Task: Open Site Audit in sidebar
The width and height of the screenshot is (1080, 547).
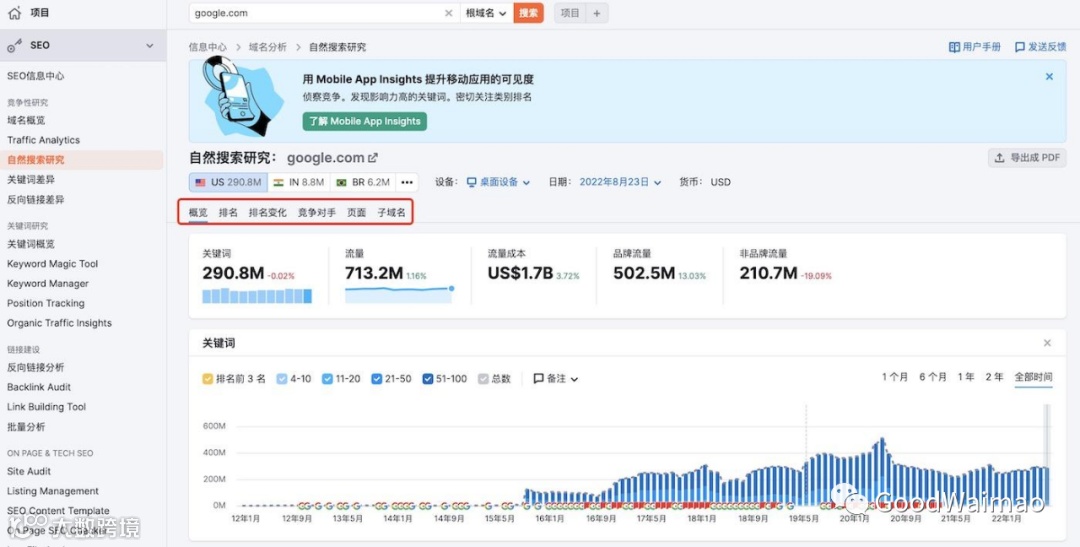Action: (29, 472)
